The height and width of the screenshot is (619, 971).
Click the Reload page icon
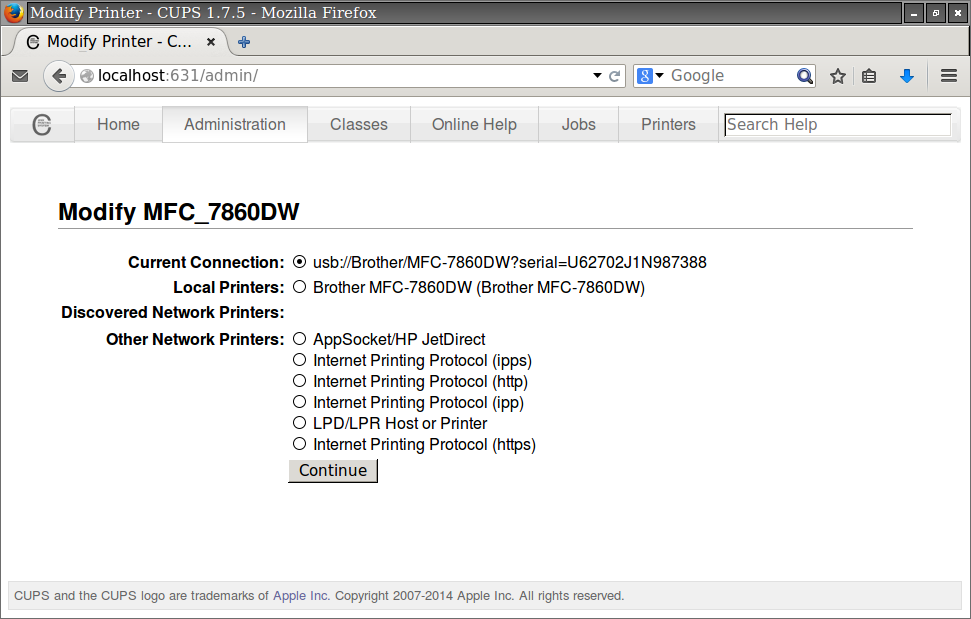(x=612, y=75)
